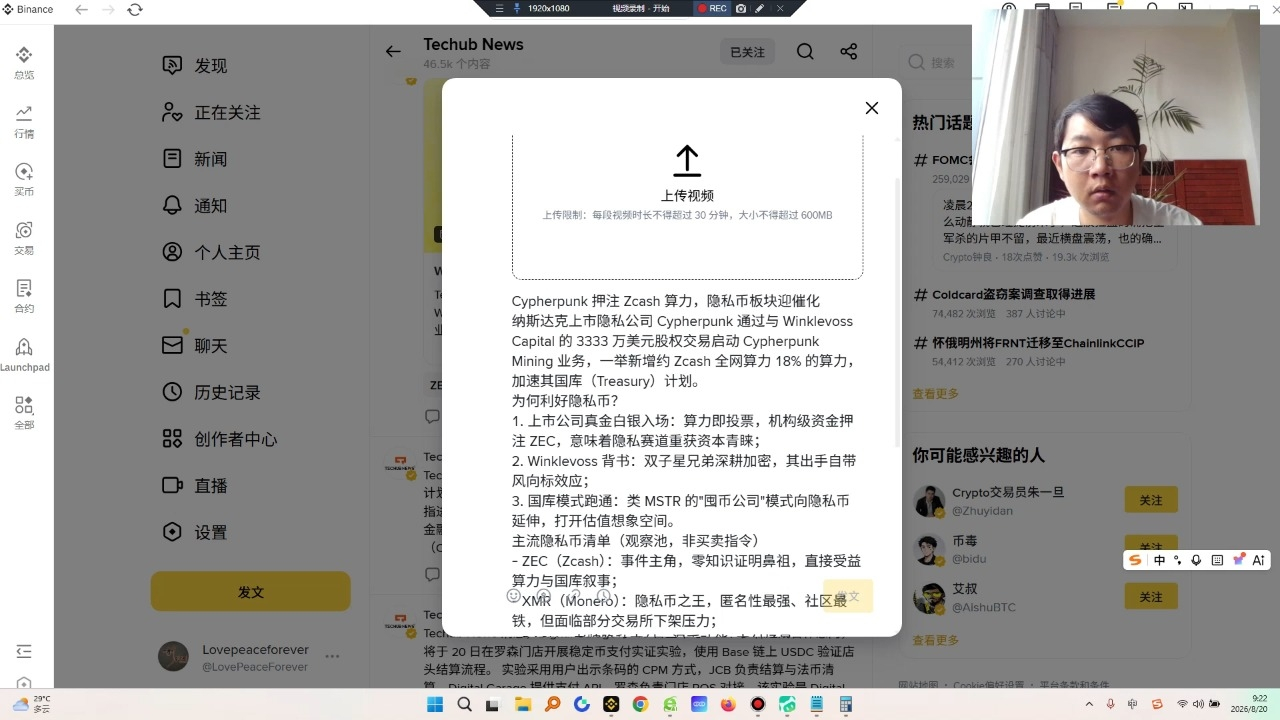The width and height of the screenshot is (1280, 720).
Task: Click the Lovepeaceforever profile avatar
Action: coord(173,657)
